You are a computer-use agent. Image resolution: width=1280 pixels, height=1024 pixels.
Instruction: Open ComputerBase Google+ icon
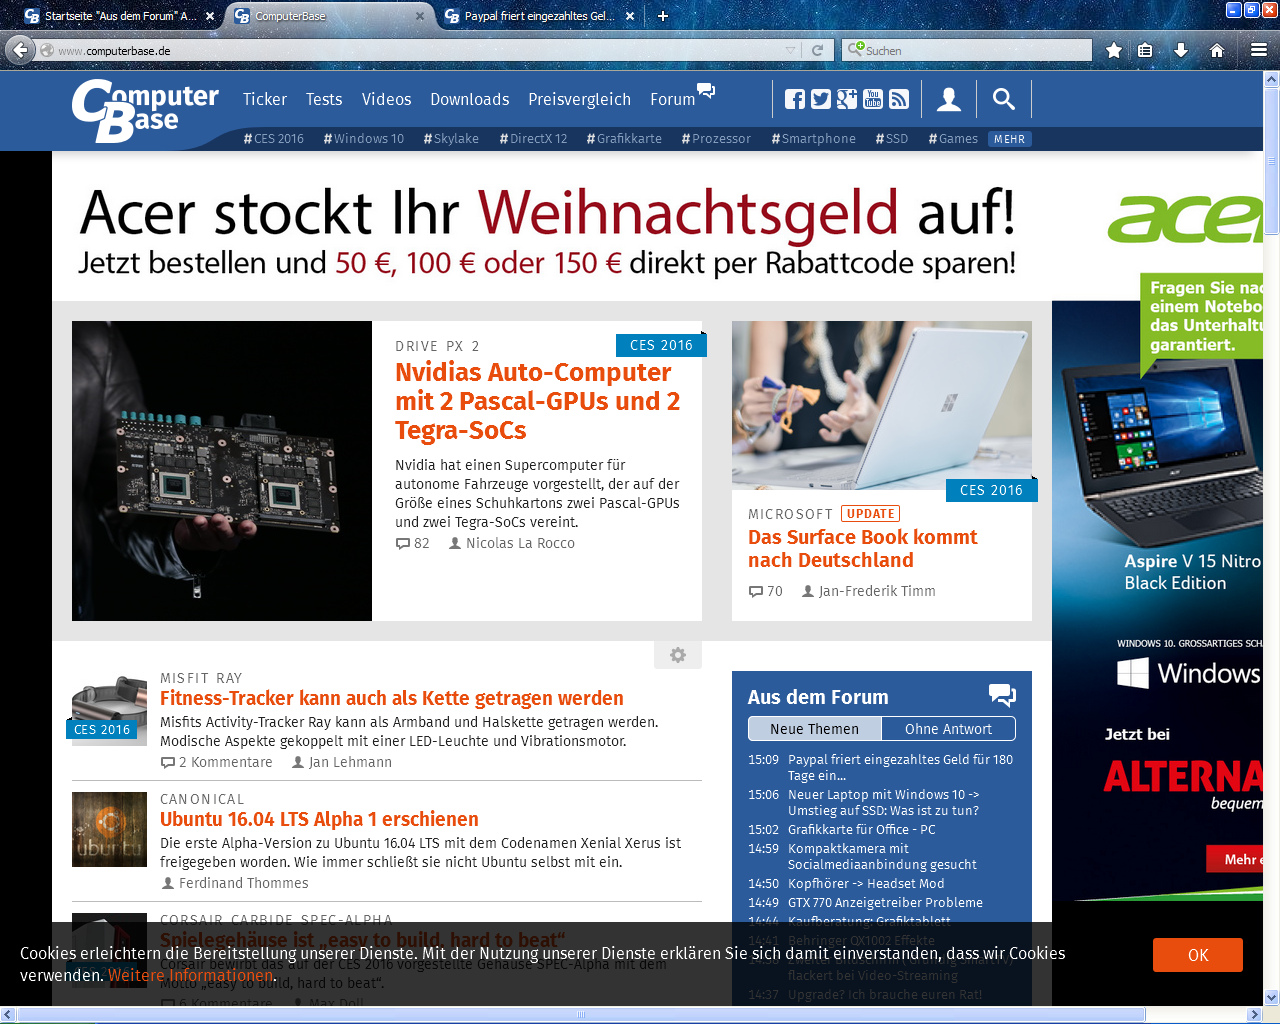coord(847,99)
